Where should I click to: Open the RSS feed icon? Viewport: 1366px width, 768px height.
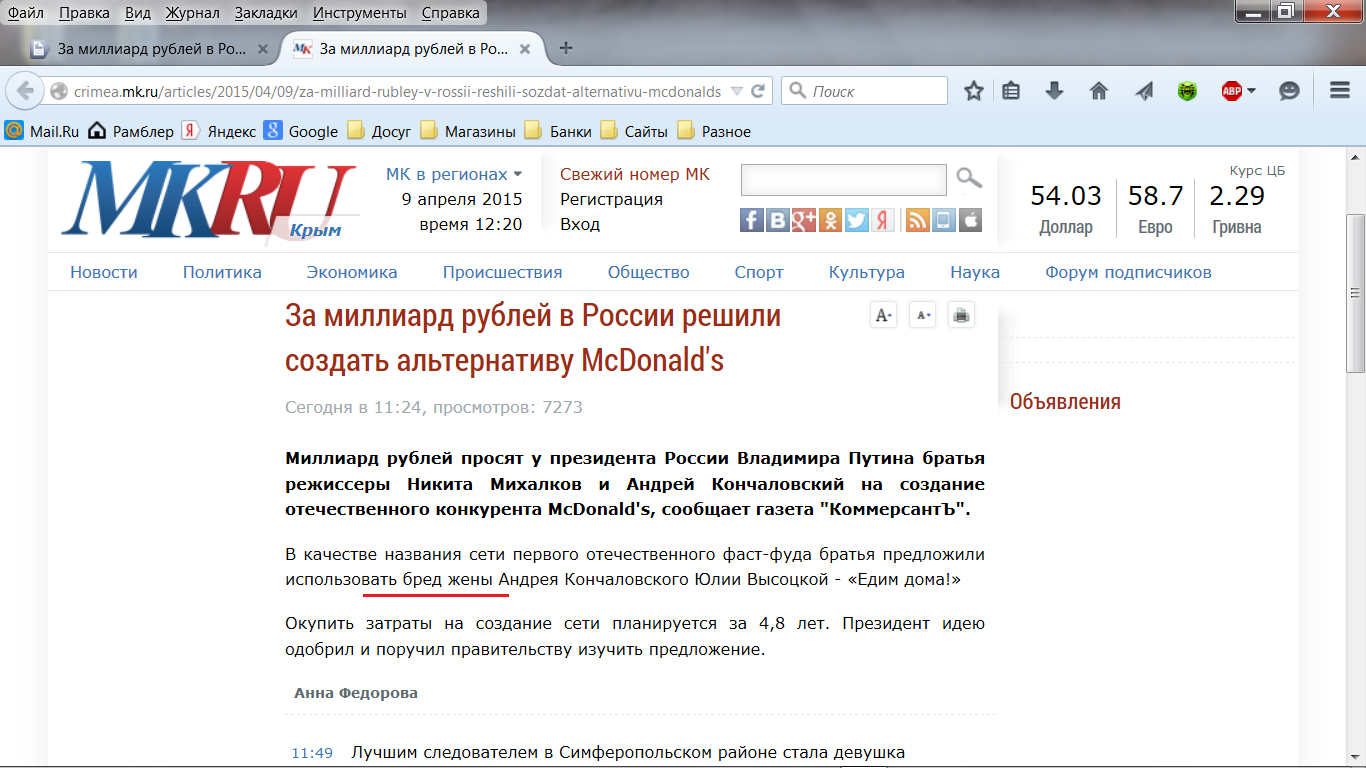(x=918, y=220)
